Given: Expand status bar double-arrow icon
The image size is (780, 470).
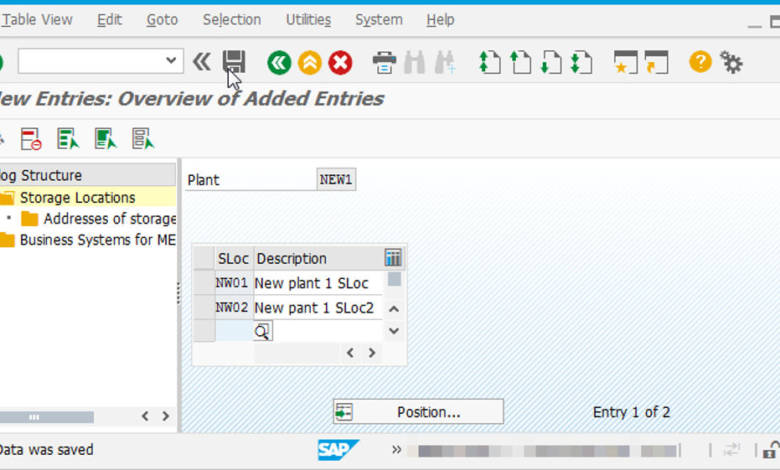Looking at the screenshot, I should (396, 450).
